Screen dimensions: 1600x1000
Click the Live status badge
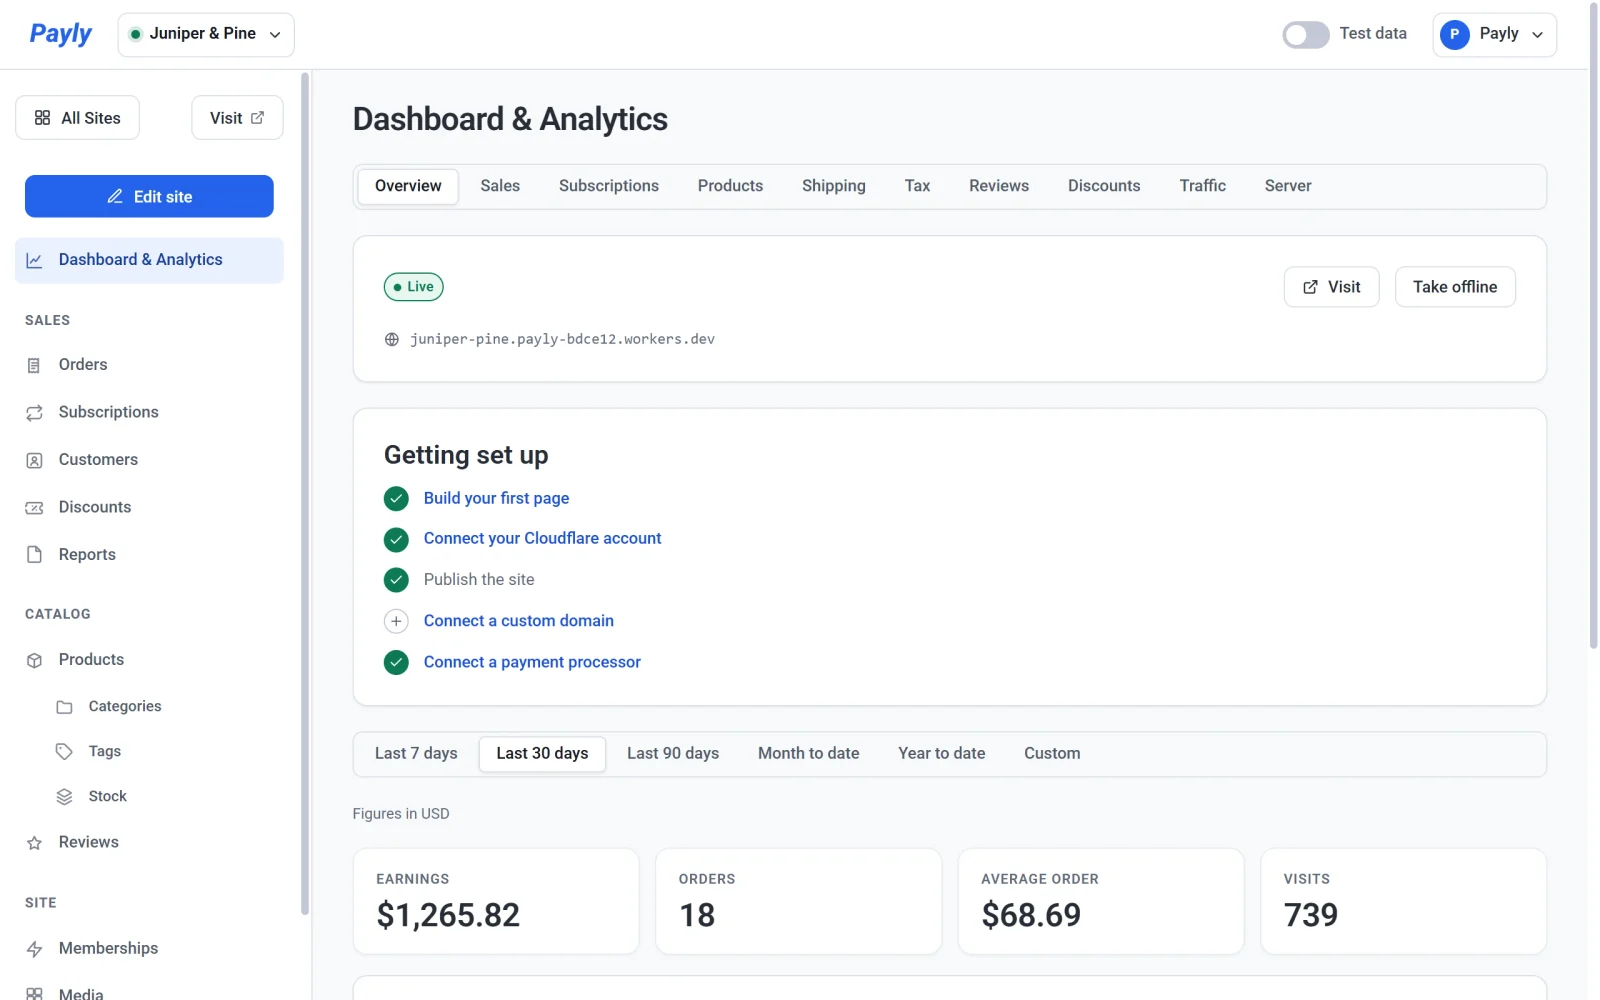tap(413, 287)
